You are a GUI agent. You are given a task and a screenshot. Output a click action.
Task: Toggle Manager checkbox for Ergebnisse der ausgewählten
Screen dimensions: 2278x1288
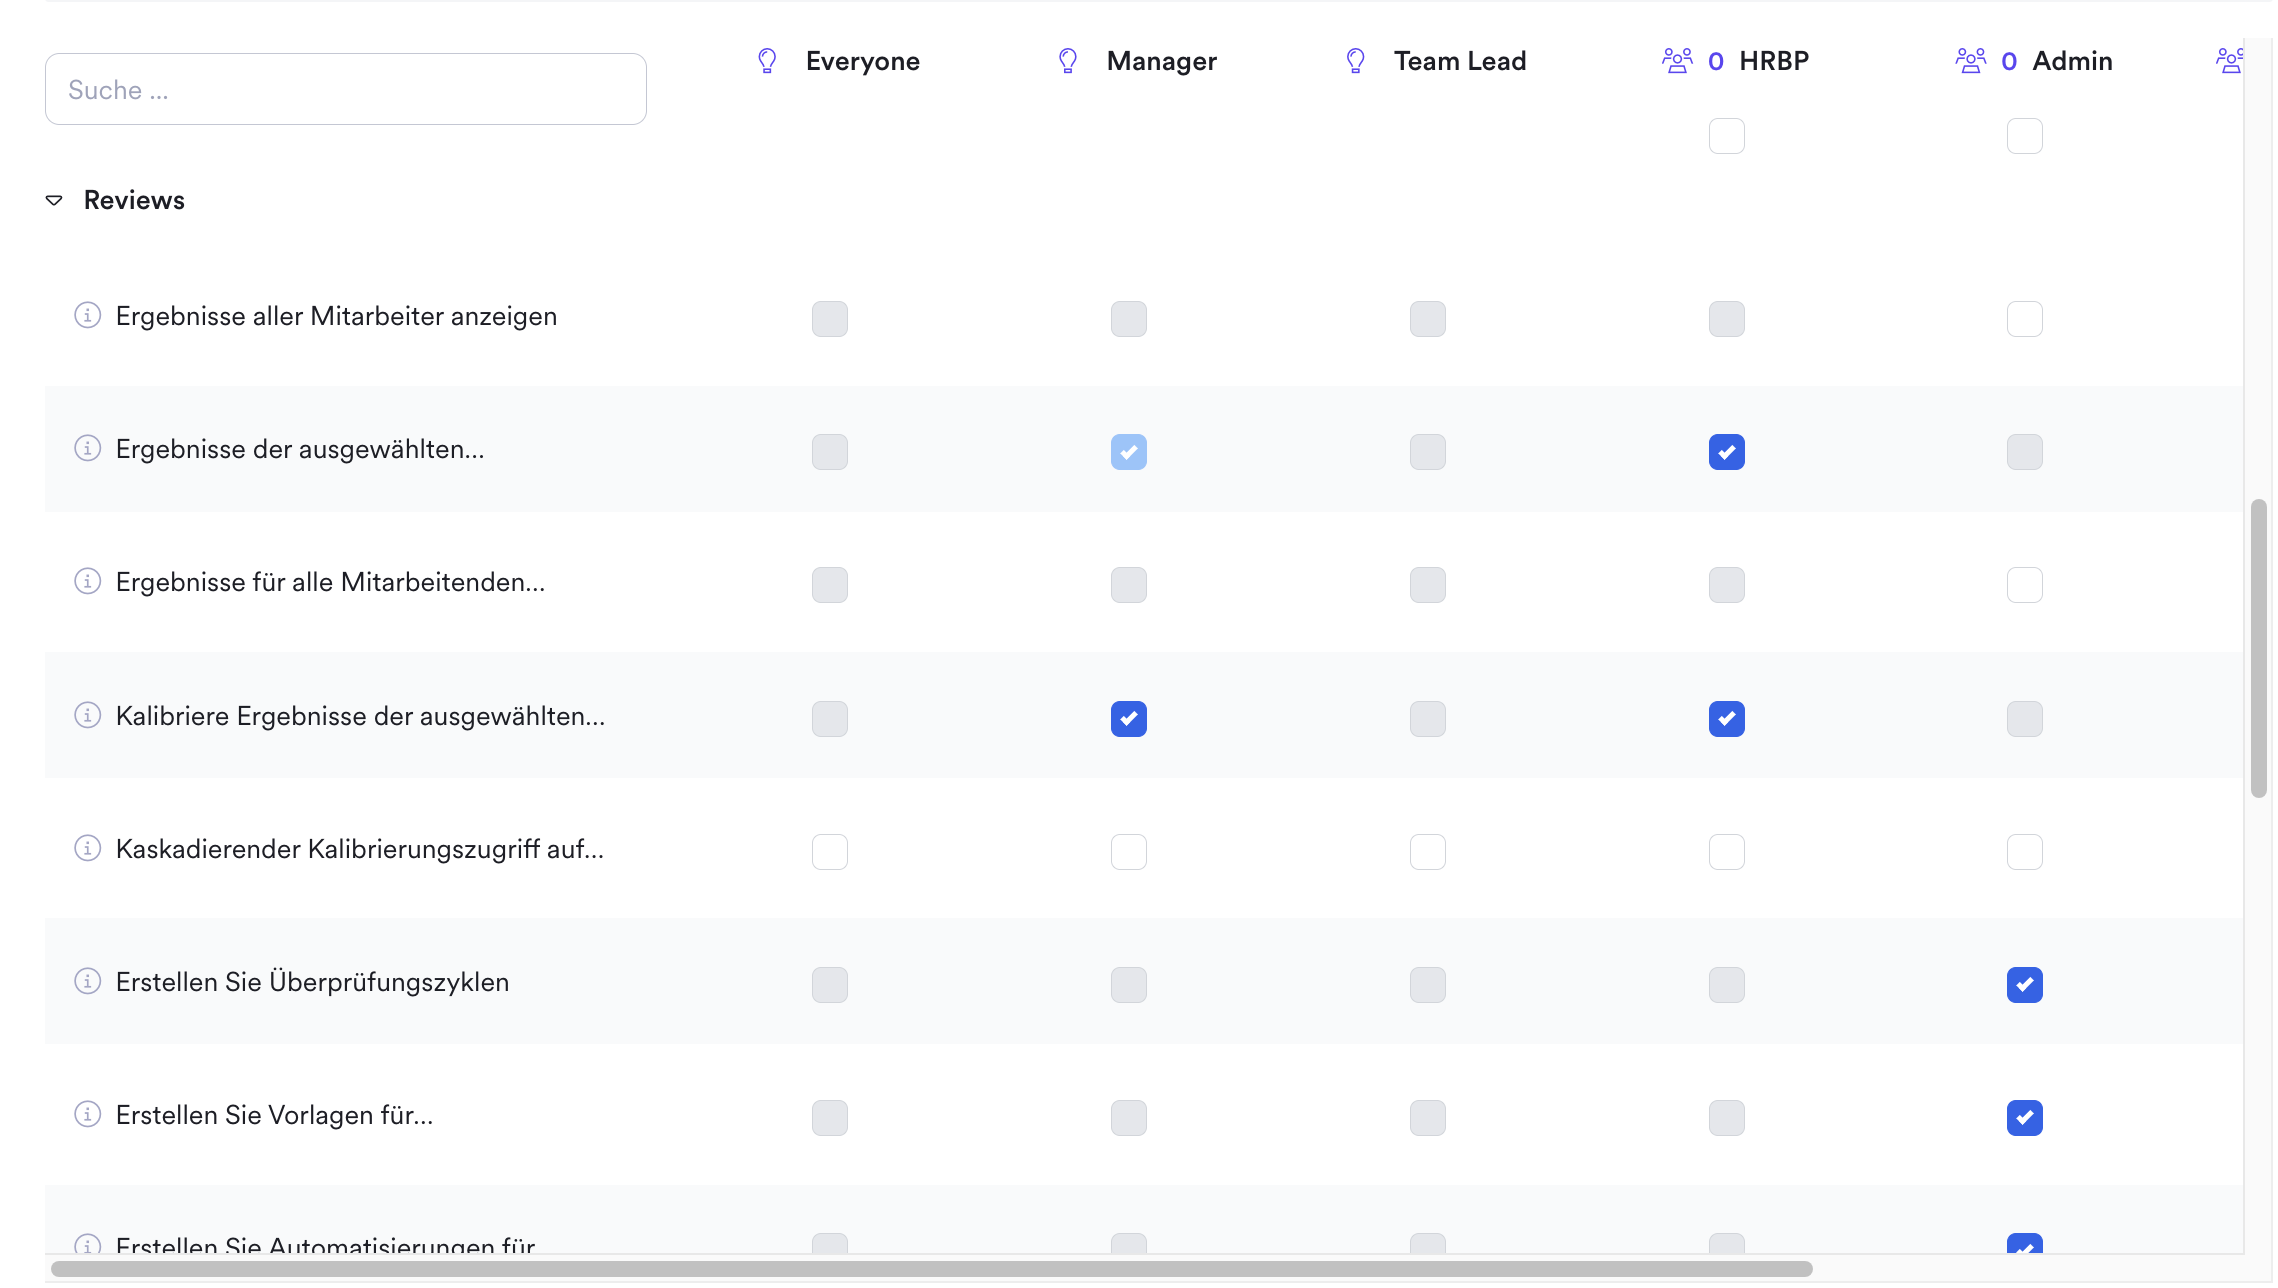pyautogui.click(x=1129, y=452)
